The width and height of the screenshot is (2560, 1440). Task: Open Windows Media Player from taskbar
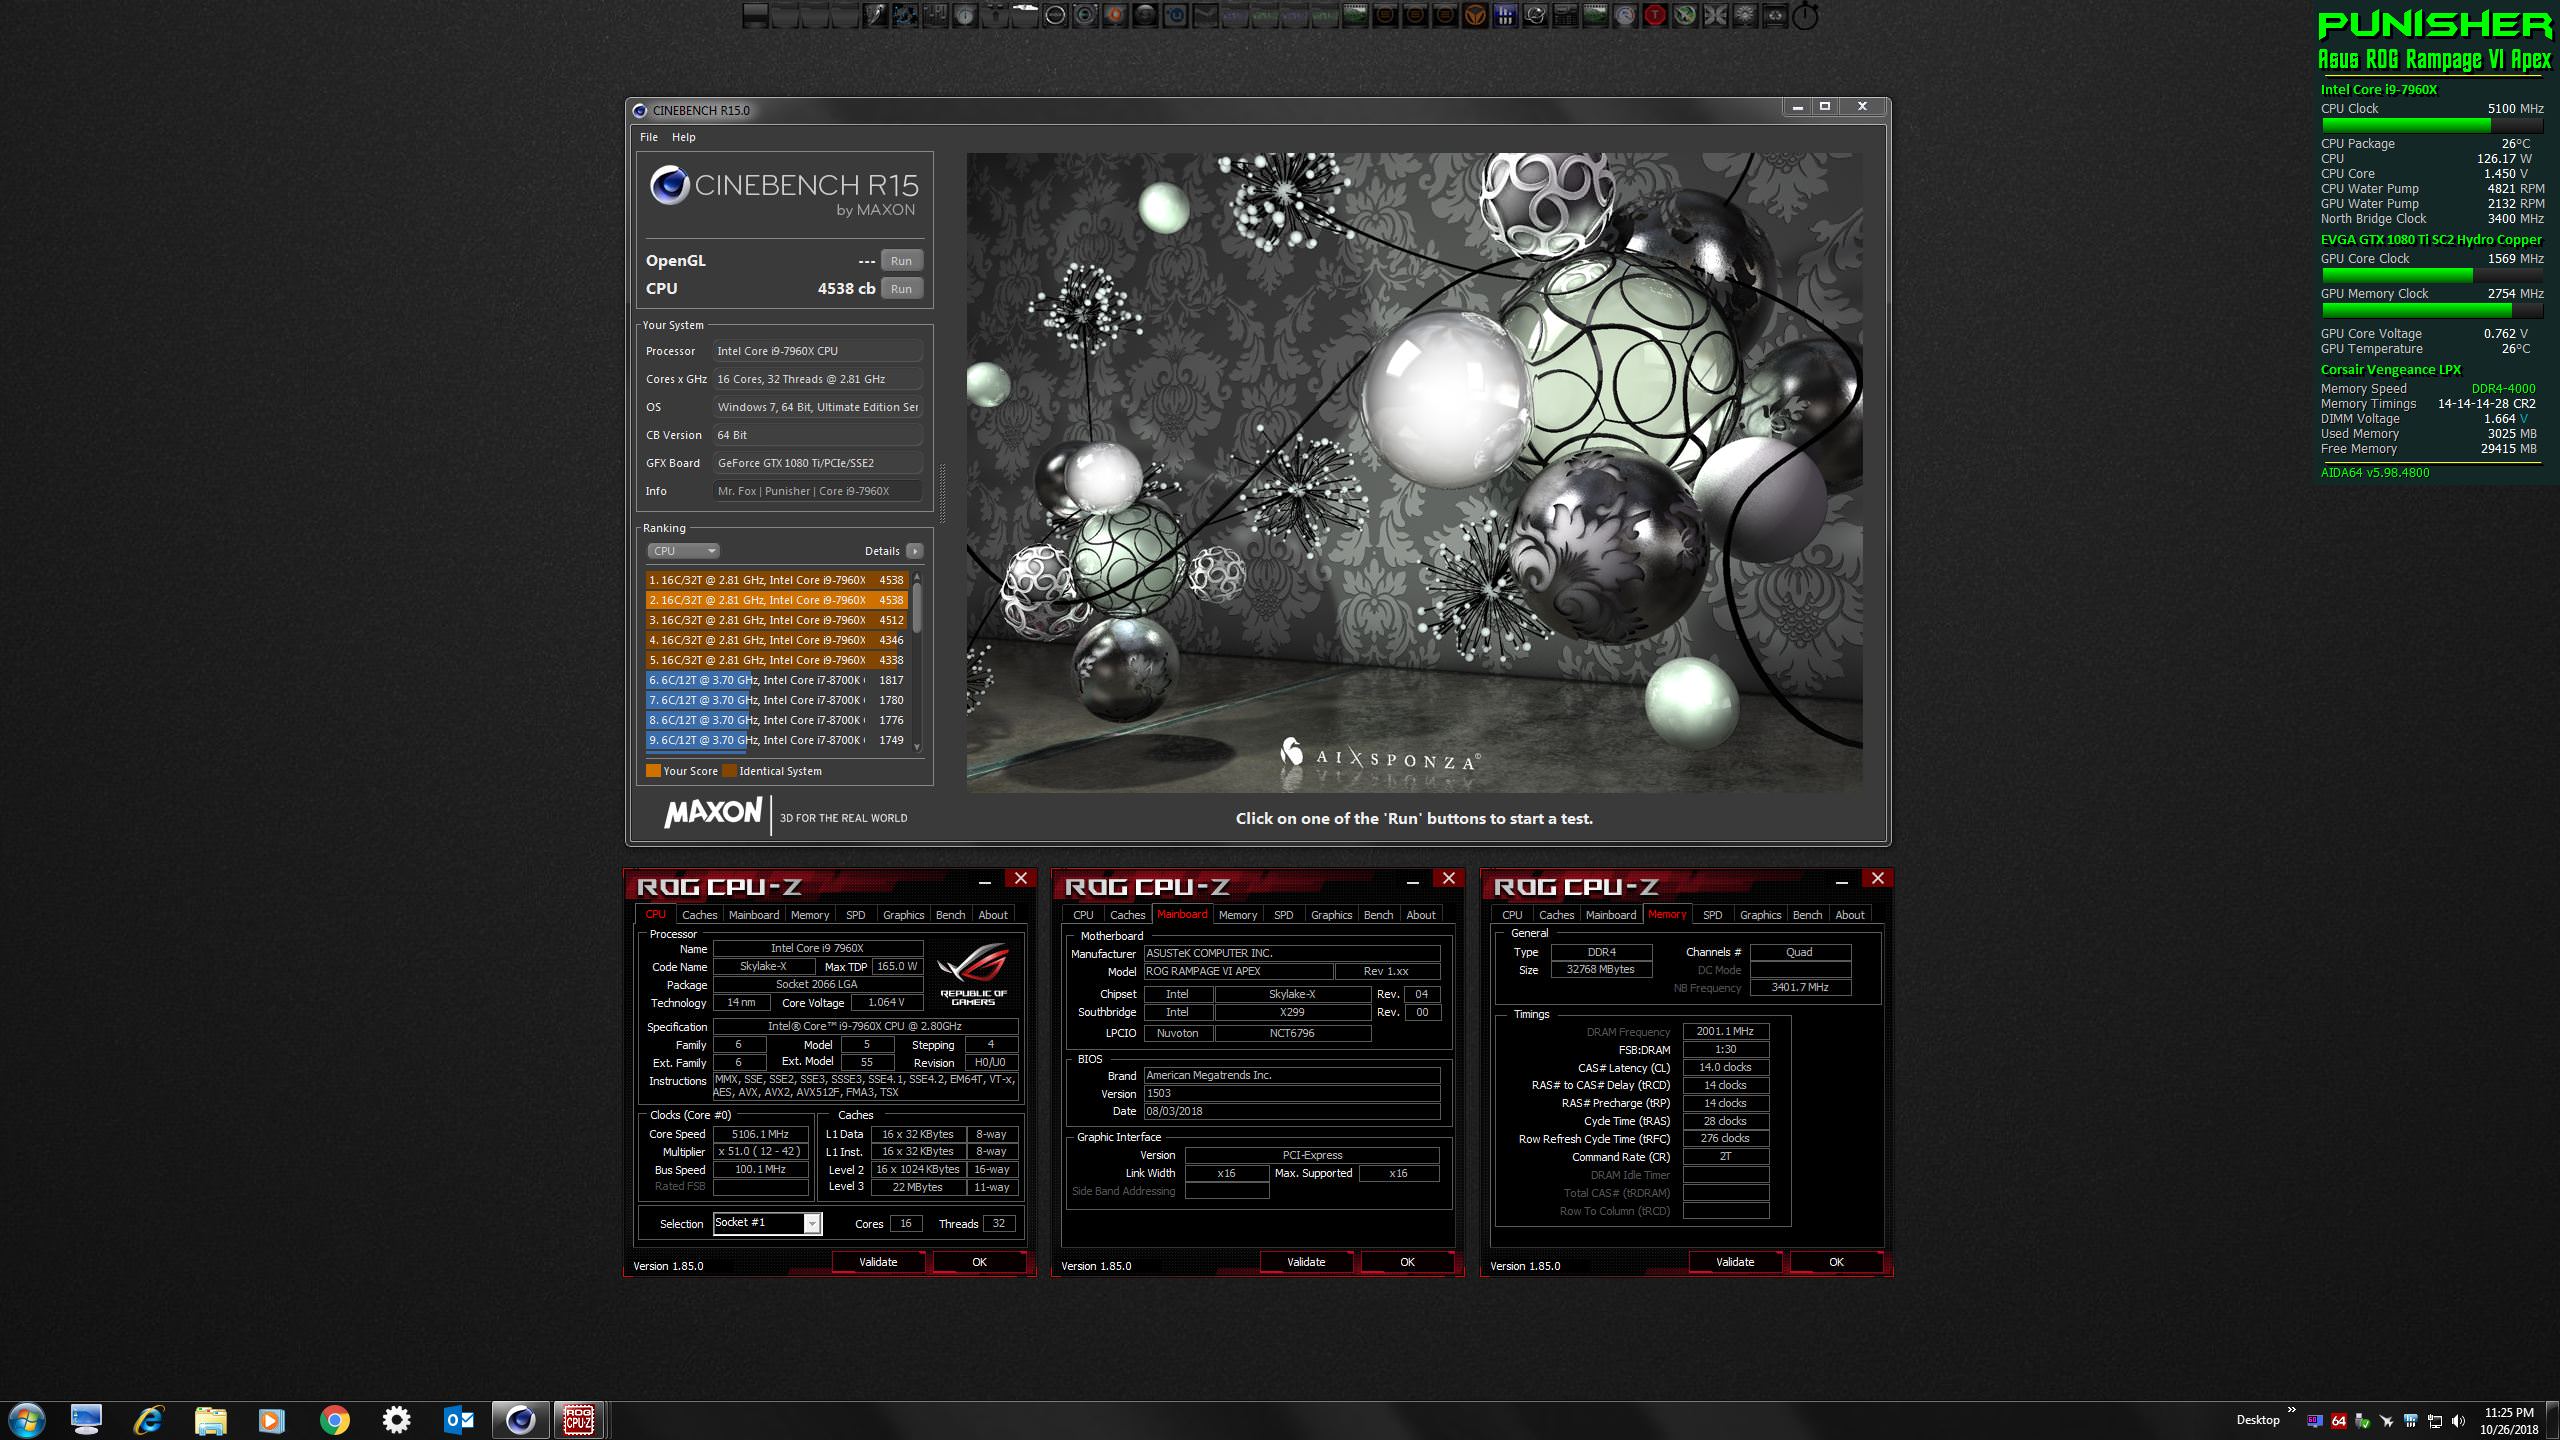tap(271, 1419)
